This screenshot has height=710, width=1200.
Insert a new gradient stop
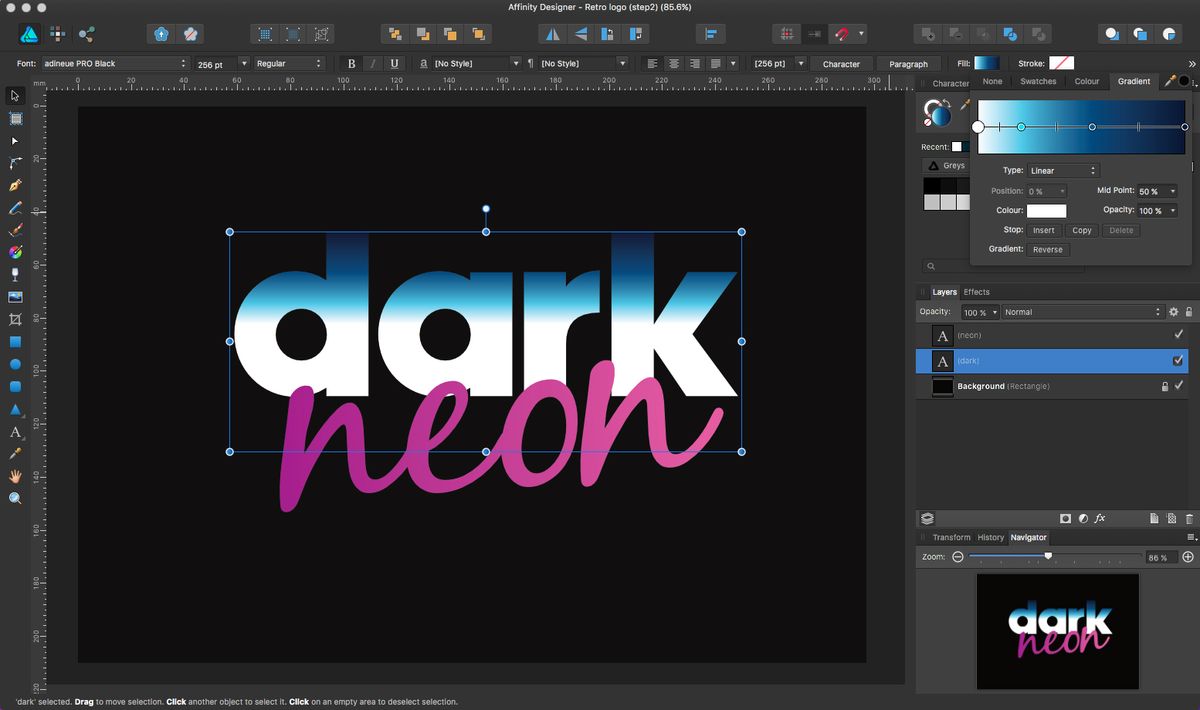1043,230
